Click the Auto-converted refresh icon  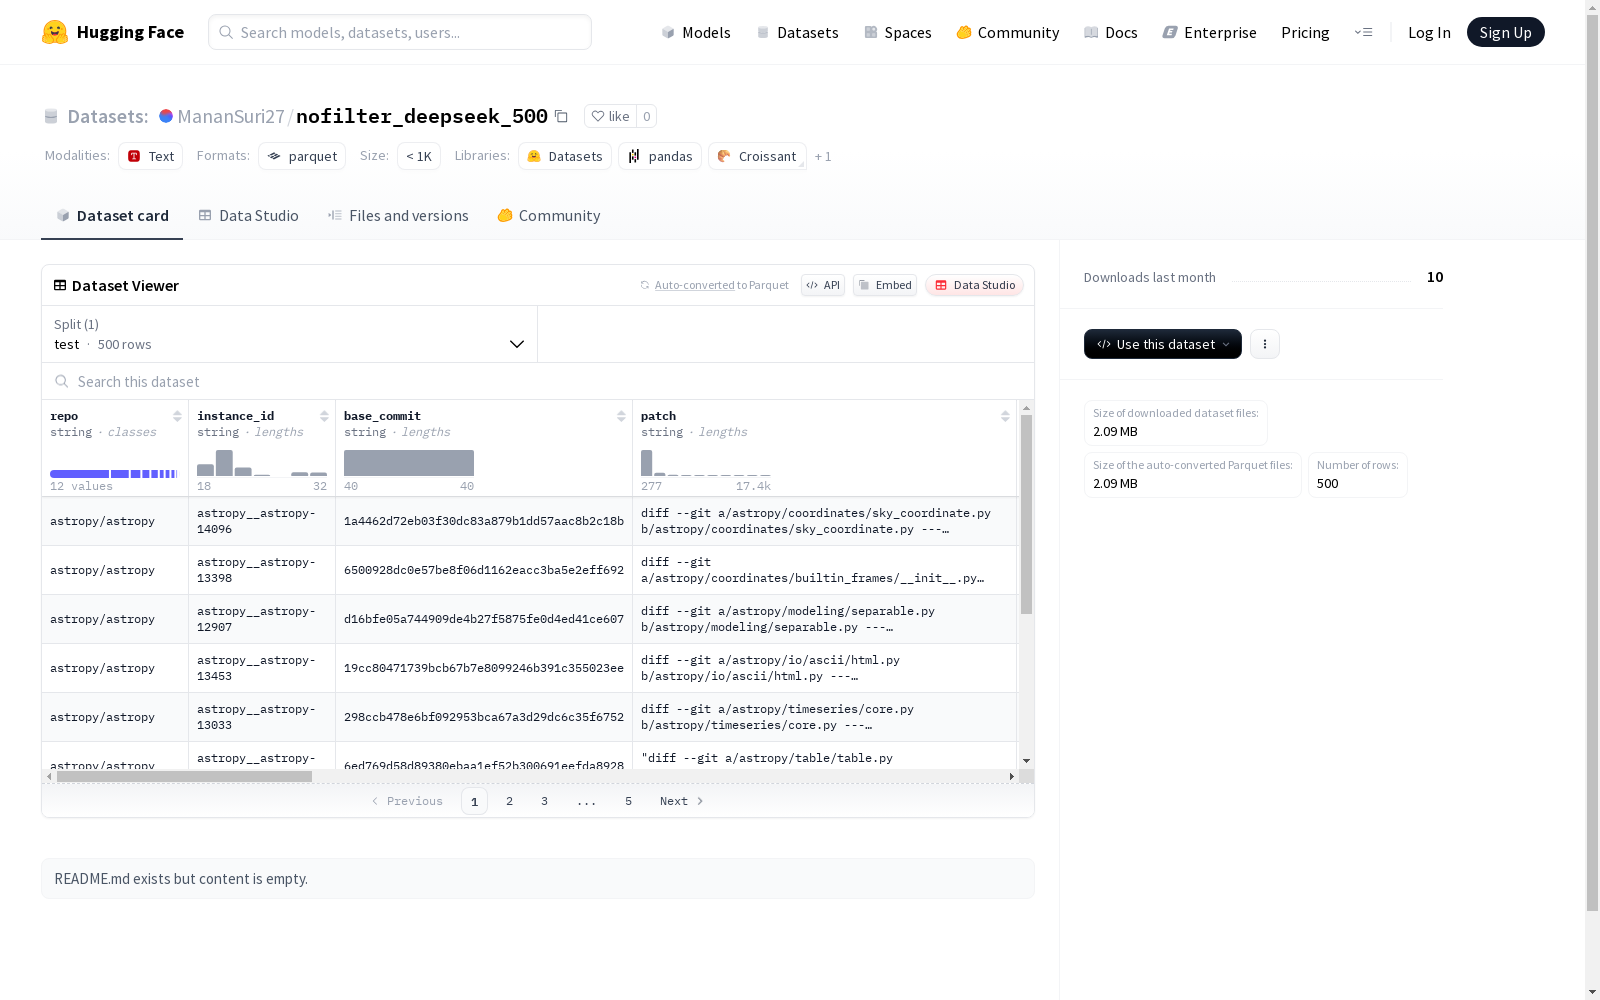(645, 285)
